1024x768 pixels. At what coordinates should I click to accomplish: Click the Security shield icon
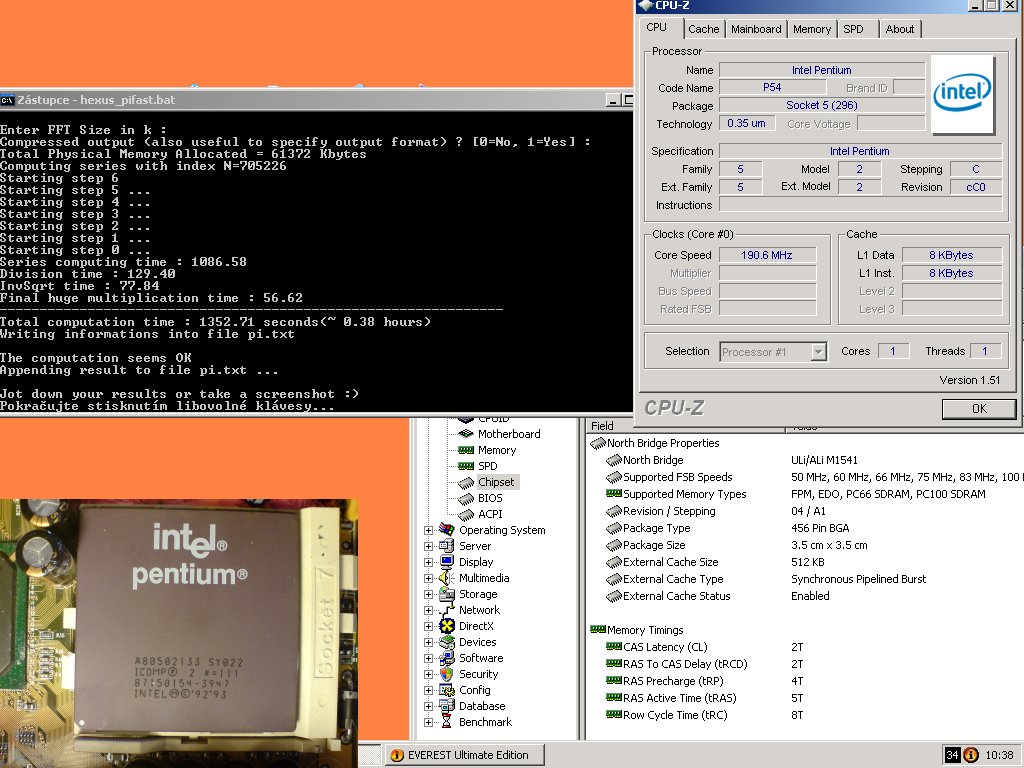click(447, 674)
